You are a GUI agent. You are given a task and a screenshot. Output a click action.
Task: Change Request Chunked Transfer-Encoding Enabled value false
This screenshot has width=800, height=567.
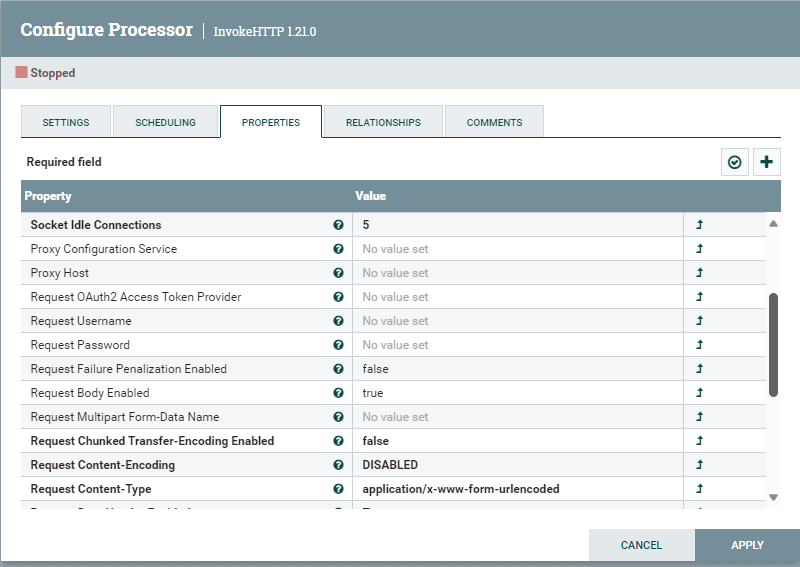pyautogui.click(x=517, y=440)
